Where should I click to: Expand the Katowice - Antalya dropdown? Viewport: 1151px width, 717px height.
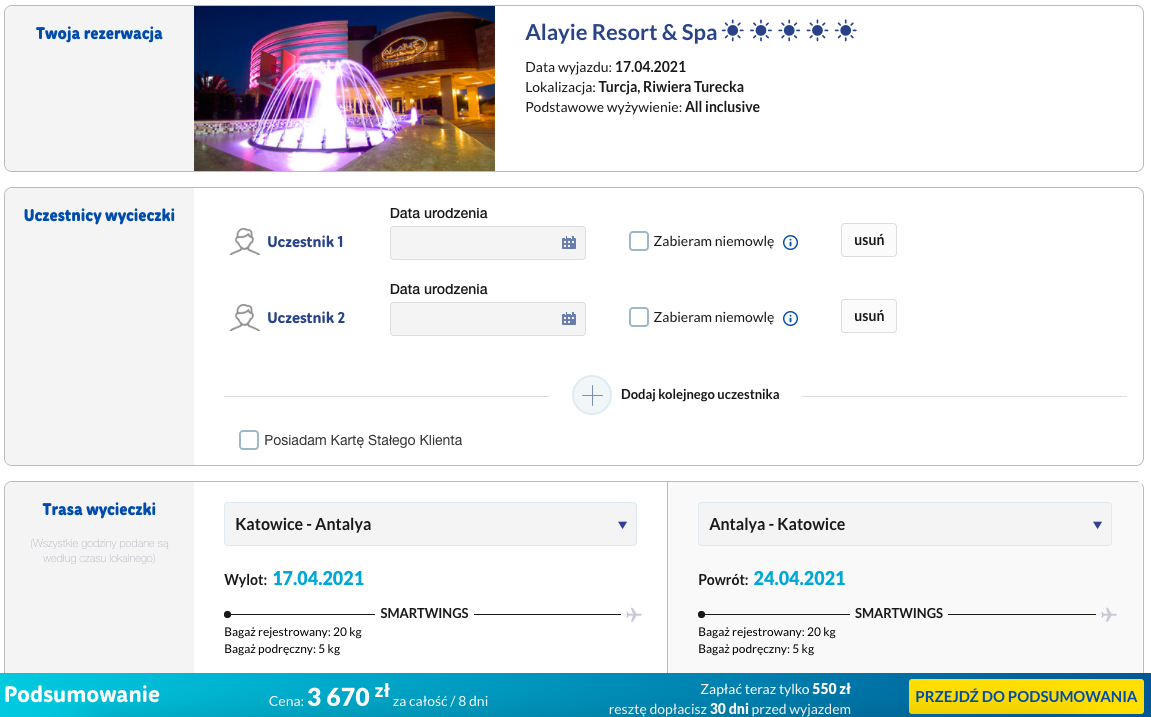[430, 524]
